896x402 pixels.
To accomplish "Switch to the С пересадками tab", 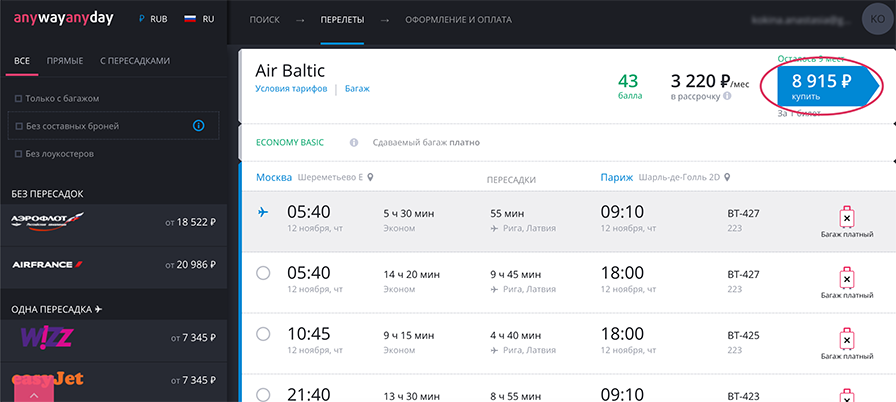I will click(x=135, y=61).
